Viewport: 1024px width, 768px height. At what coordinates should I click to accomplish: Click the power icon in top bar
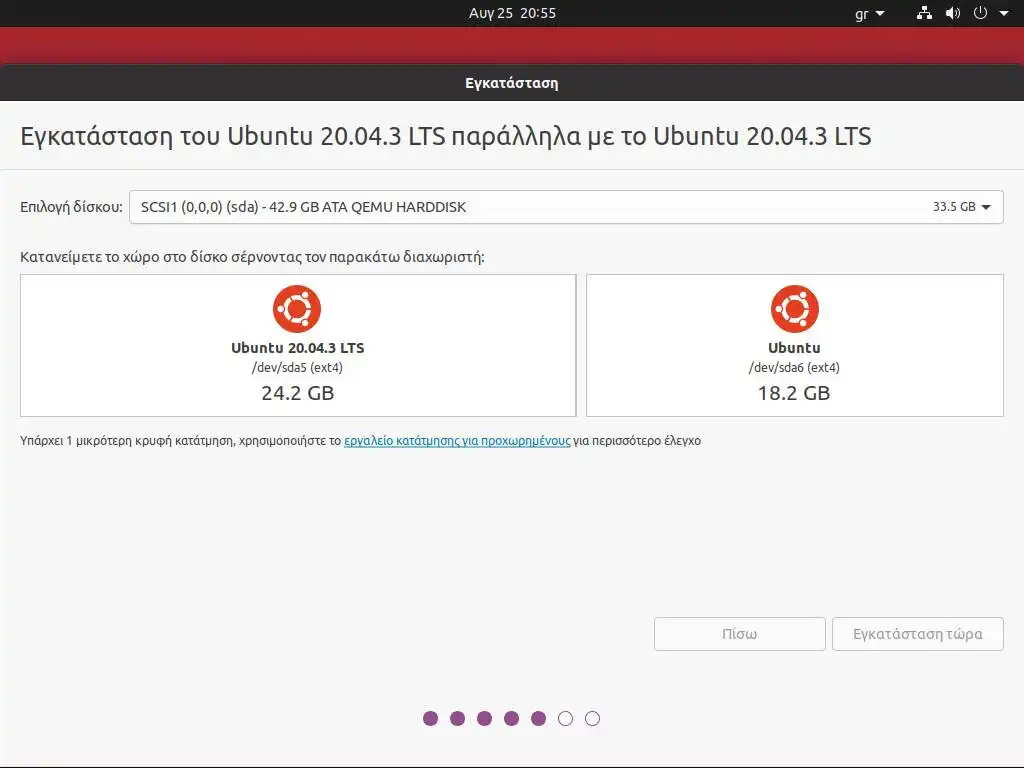tap(980, 13)
